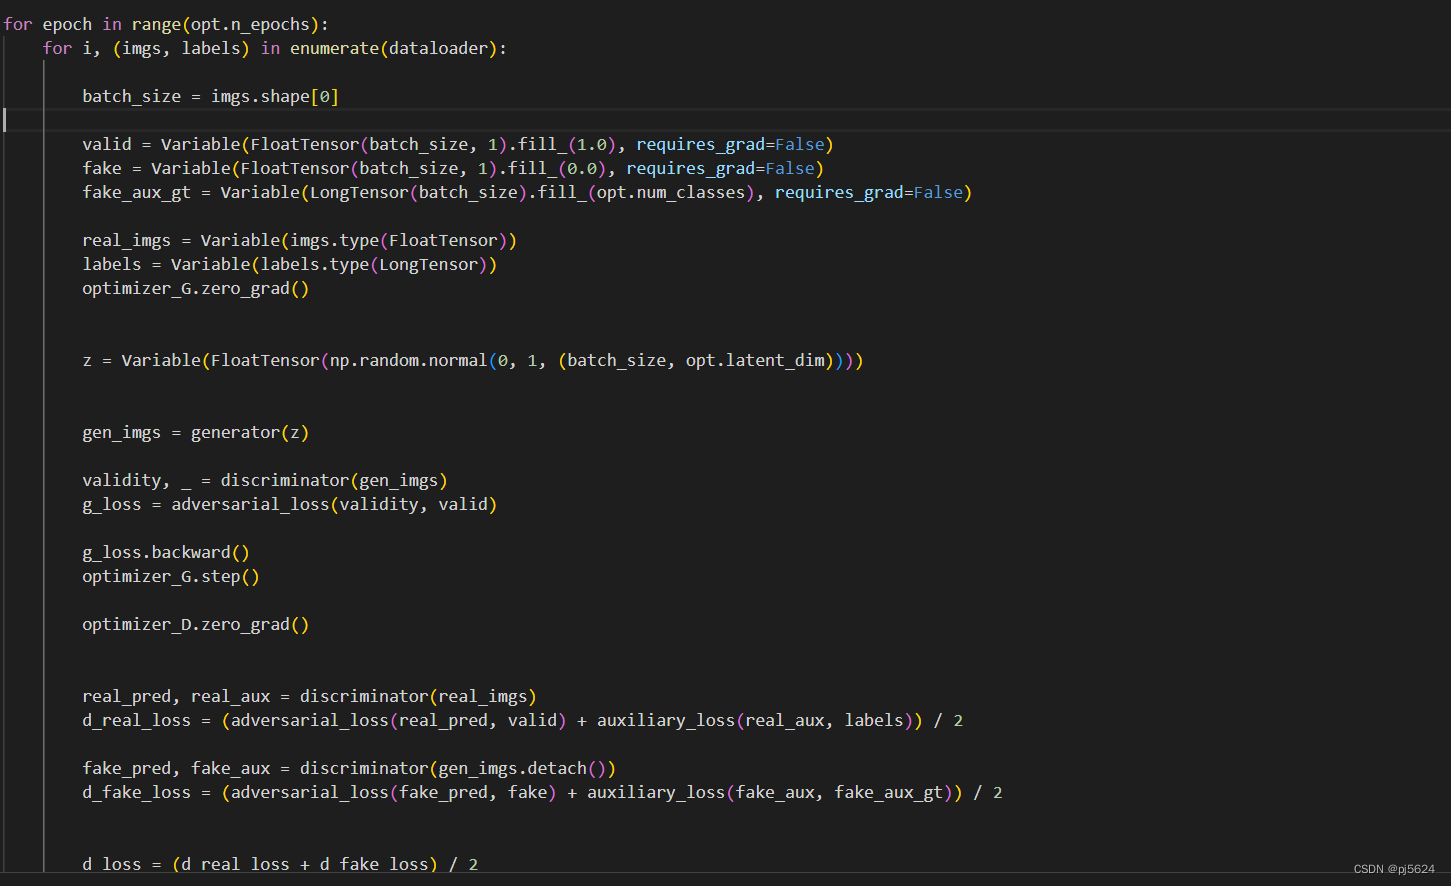Click the line 'optimizer_G.step()'
This screenshot has width=1451, height=886.
point(171,576)
